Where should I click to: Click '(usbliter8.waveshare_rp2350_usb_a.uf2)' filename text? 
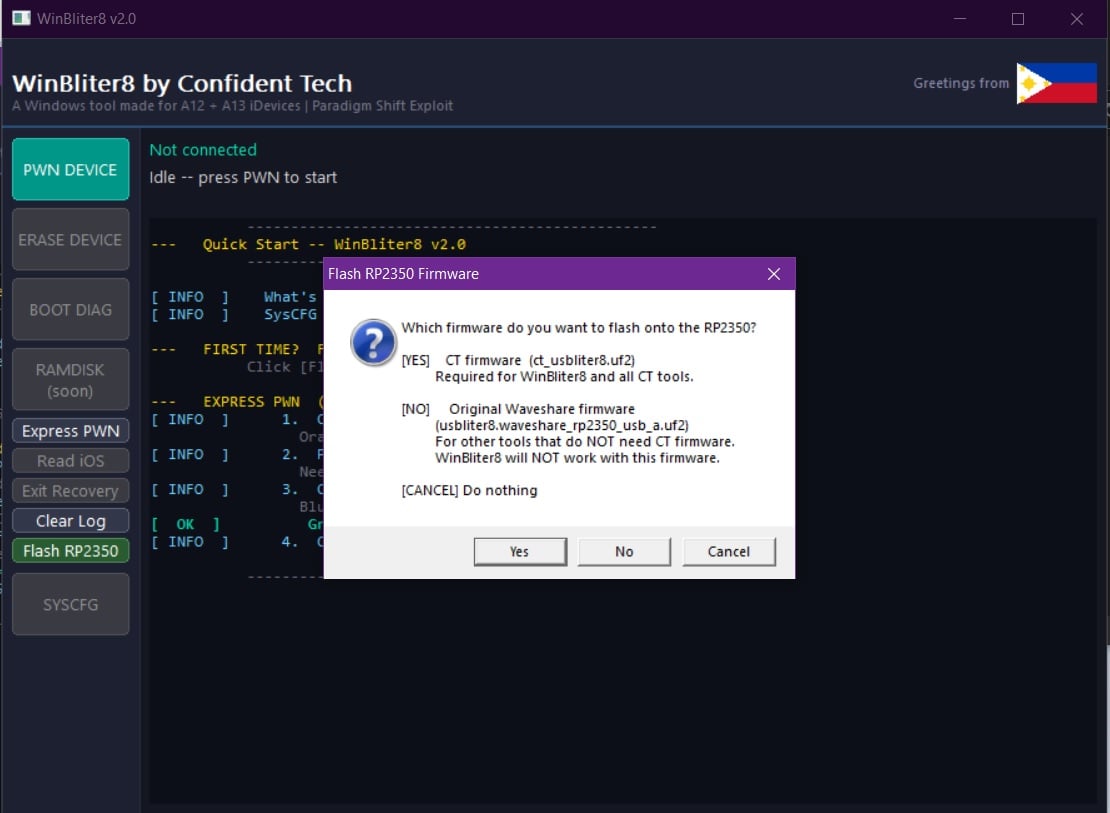561,425
